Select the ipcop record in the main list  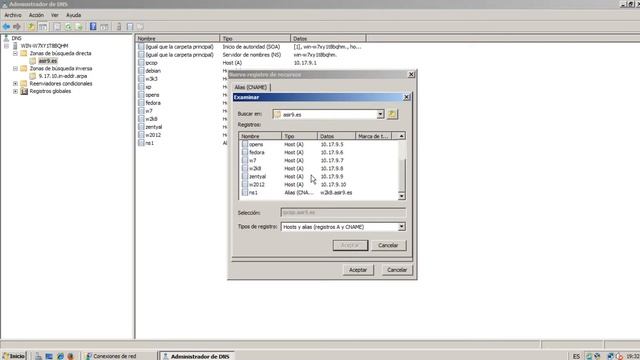tap(151, 63)
